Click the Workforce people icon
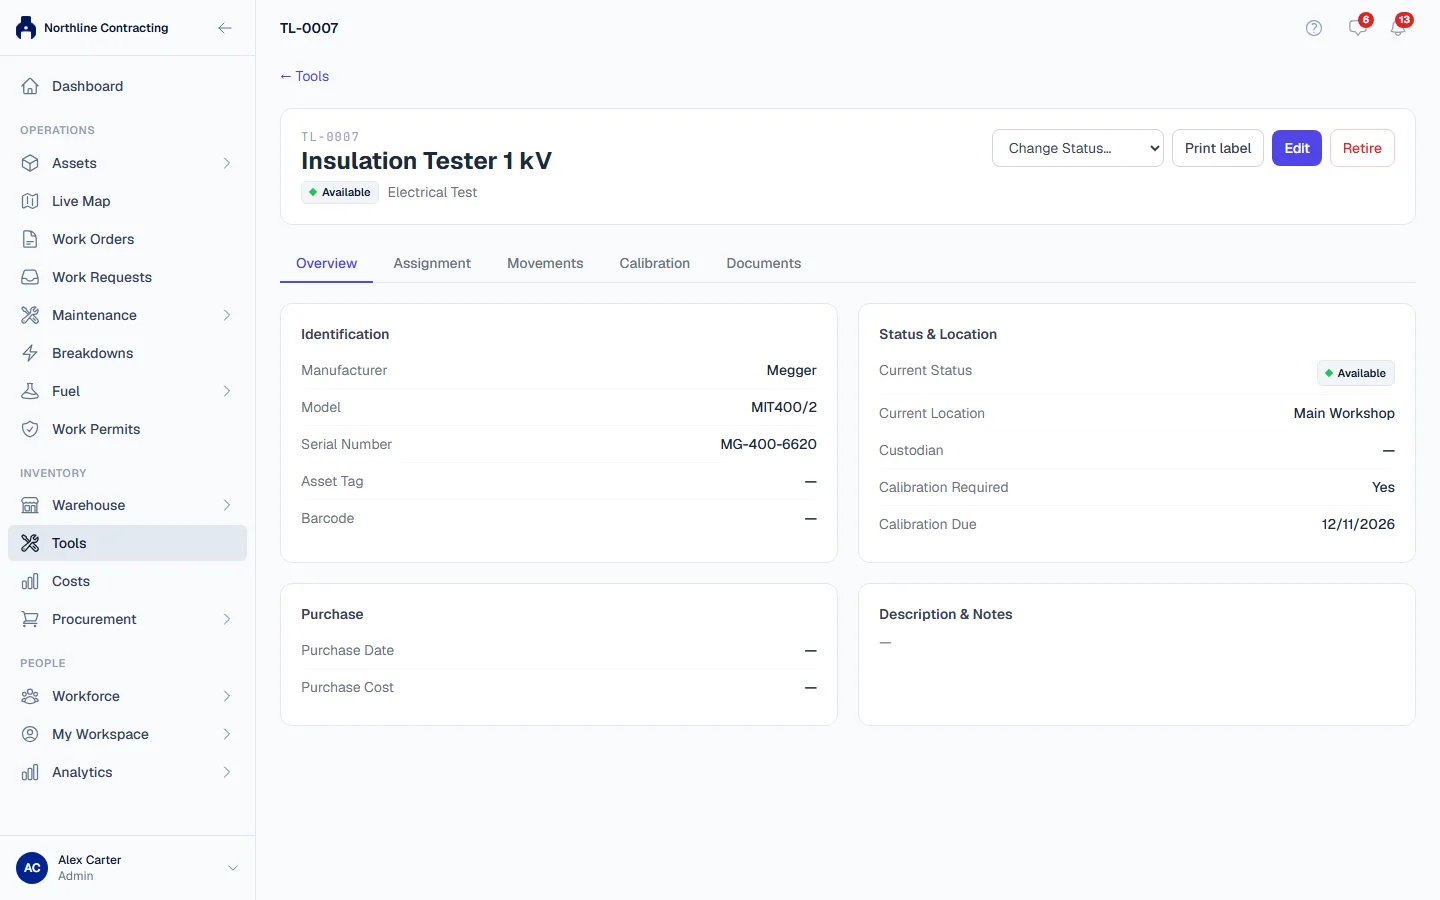1440x900 pixels. [30, 696]
